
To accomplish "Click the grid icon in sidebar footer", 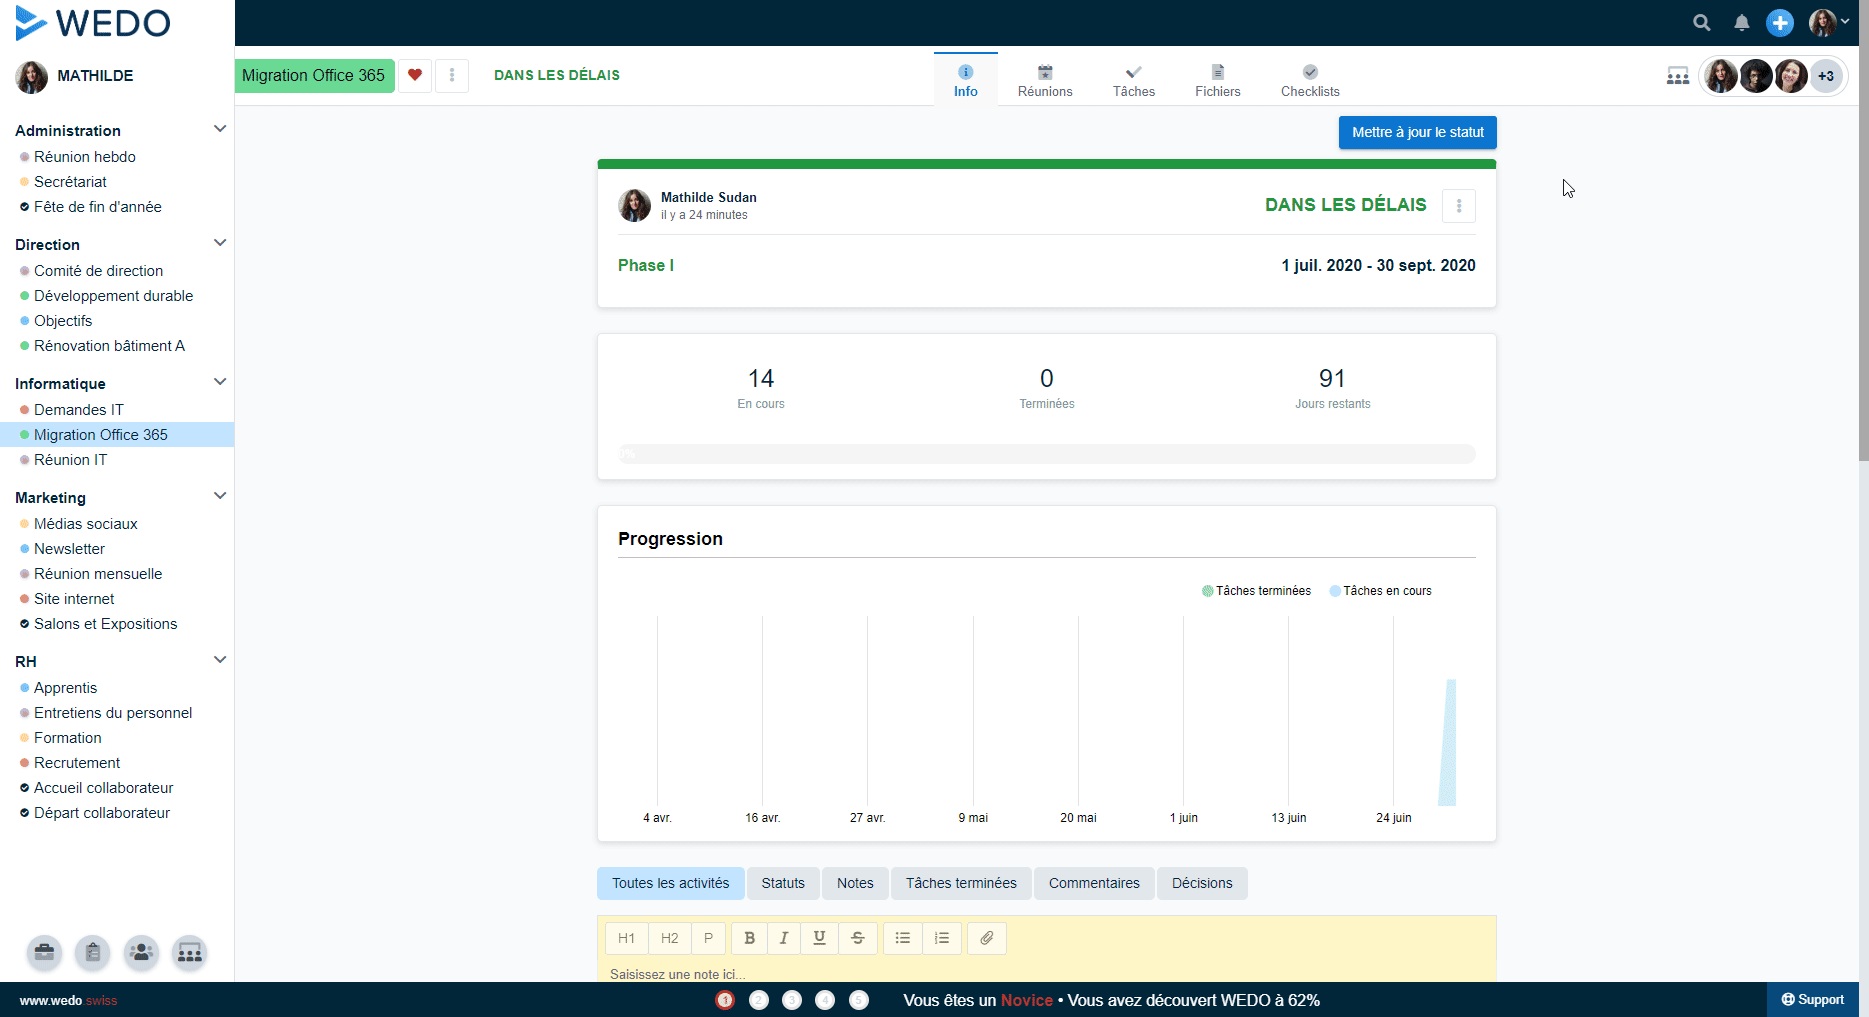I will pos(189,953).
